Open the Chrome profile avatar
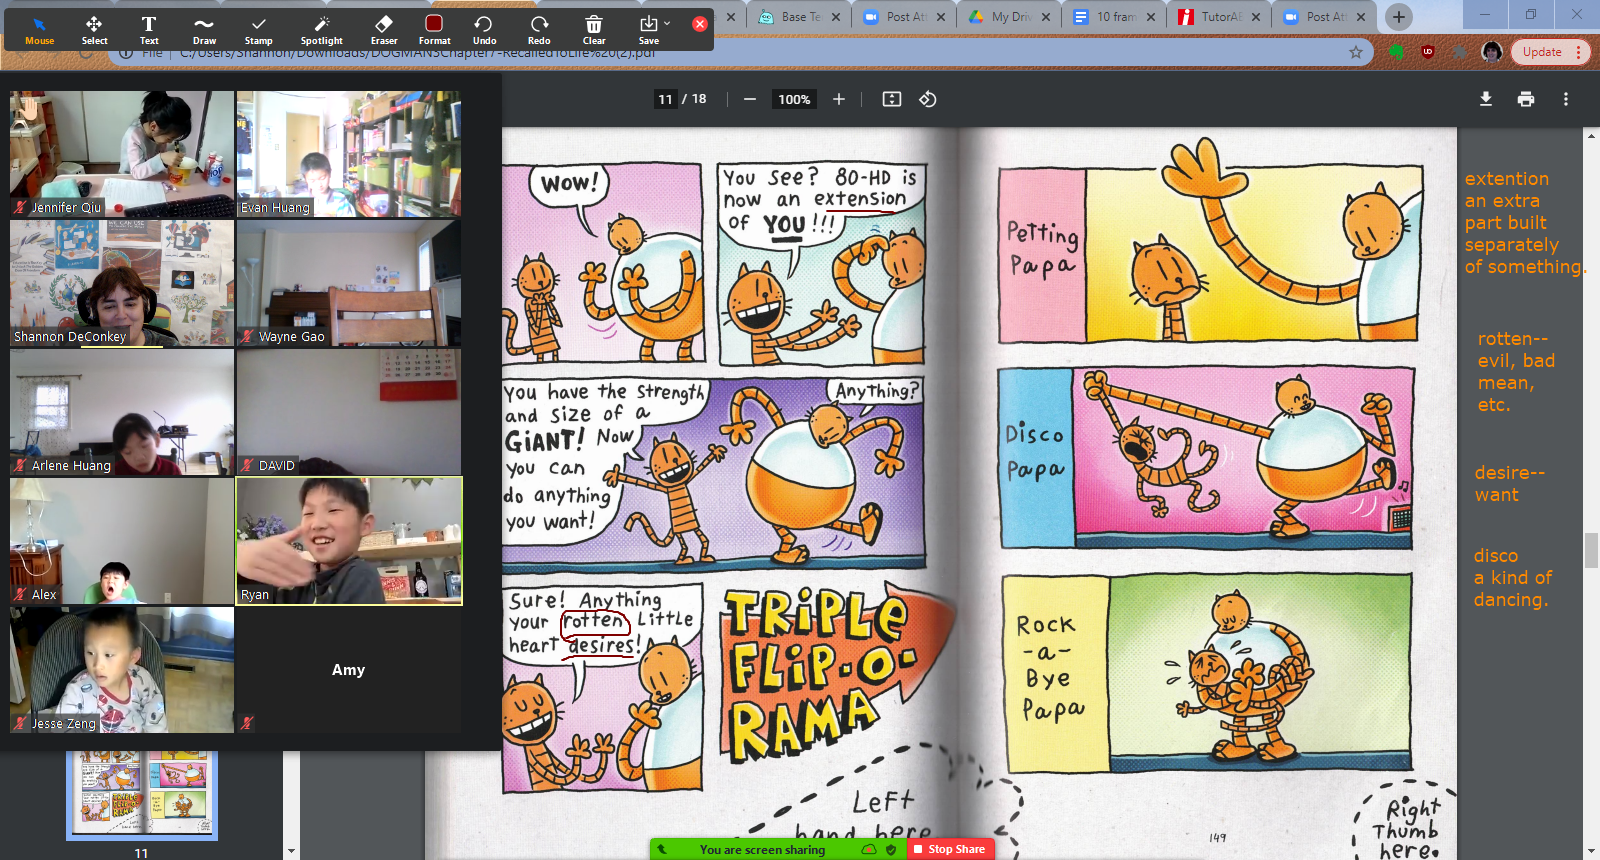The height and width of the screenshot is (860, 1600). tap(1492, 52)
